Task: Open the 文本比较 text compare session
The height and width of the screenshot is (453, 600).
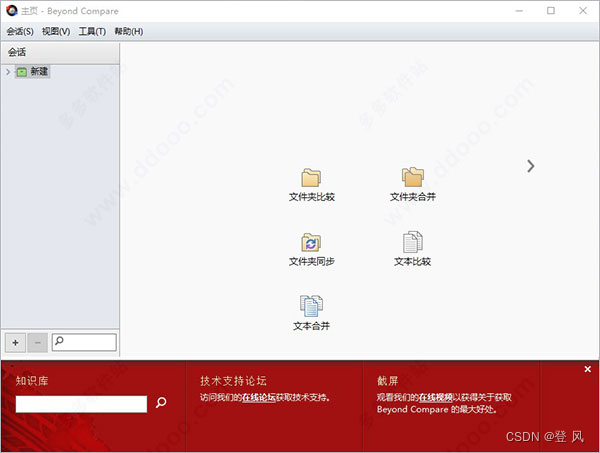Action: 412,249
